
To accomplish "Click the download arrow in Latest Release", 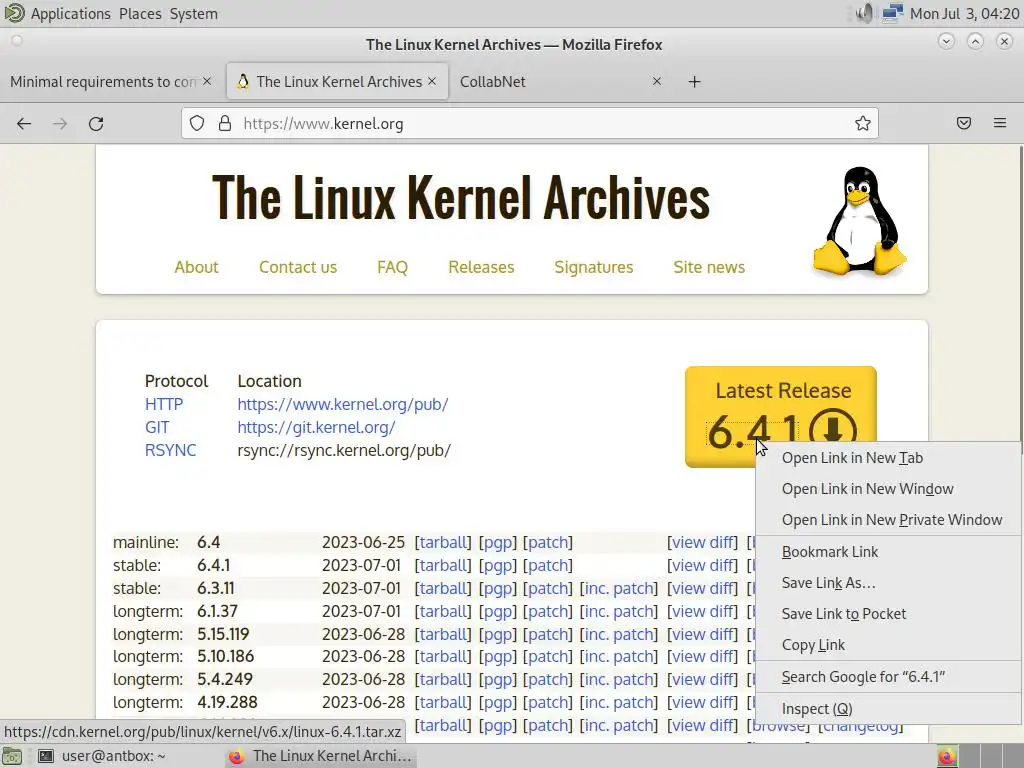I will pos(833,430).
